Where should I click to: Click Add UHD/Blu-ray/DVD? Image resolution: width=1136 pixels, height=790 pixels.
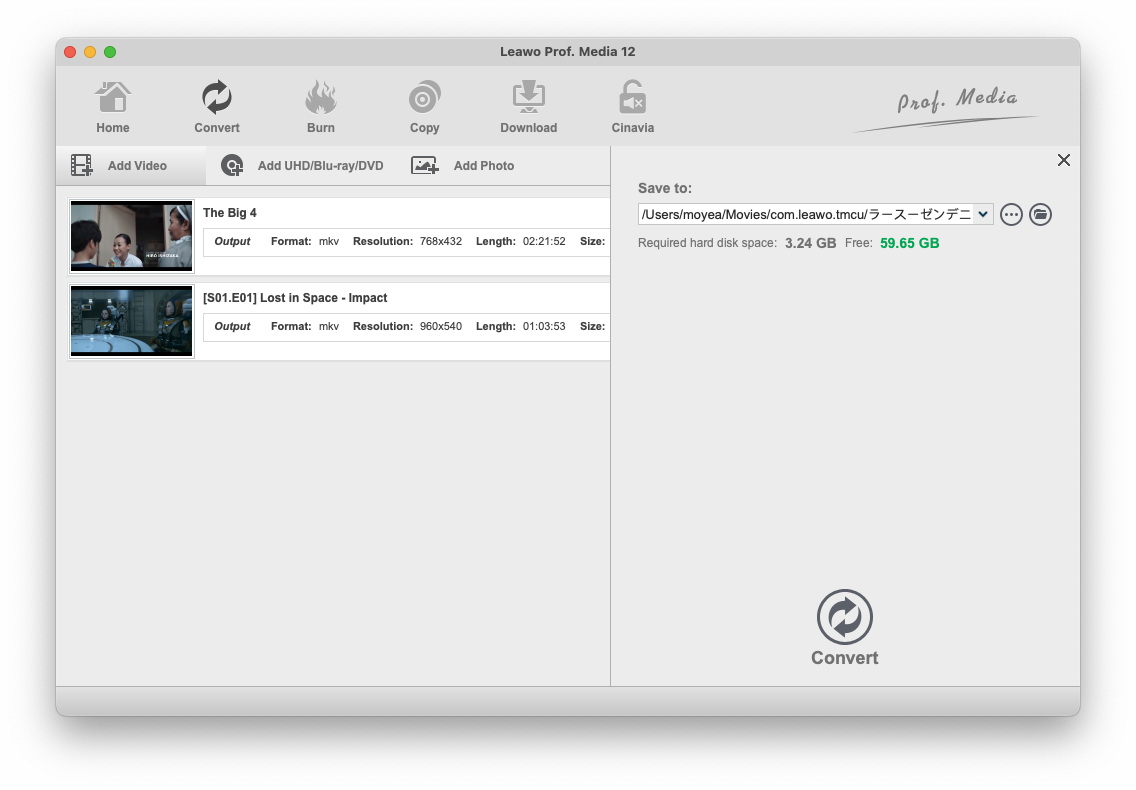coord(302,166)
